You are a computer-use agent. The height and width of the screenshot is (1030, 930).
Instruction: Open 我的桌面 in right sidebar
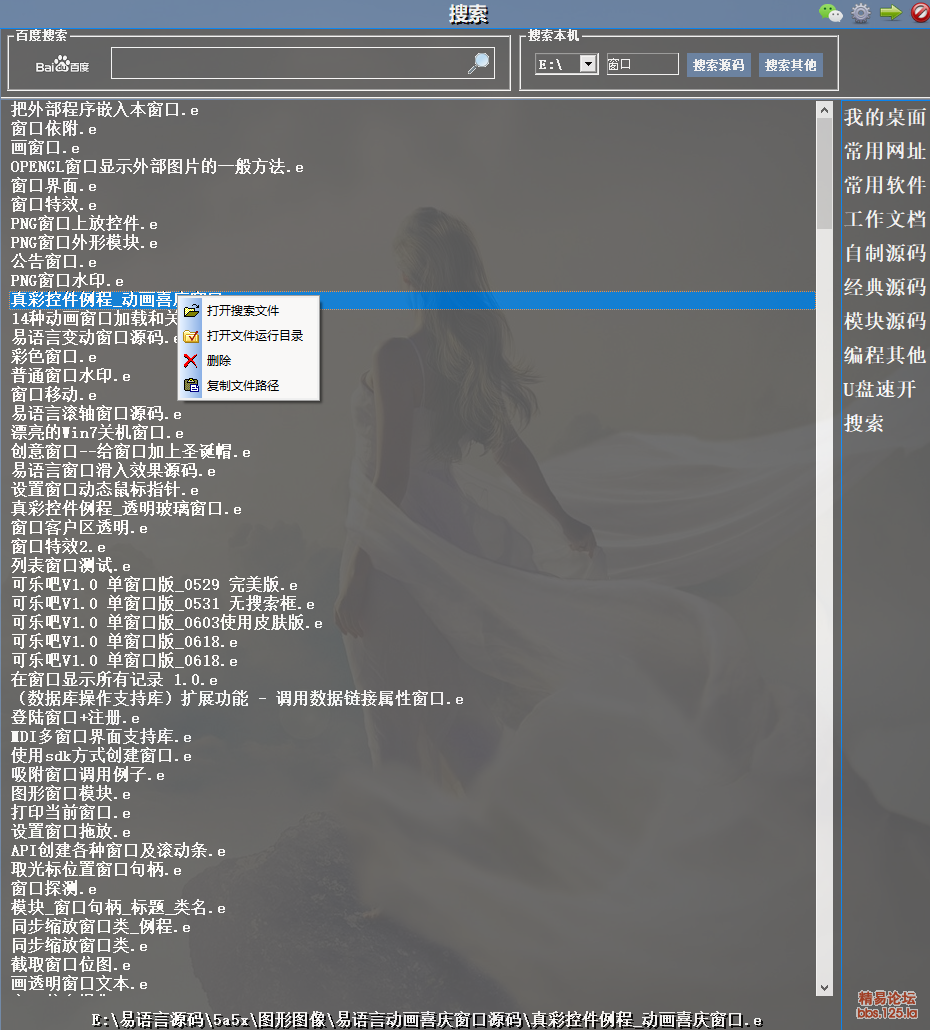[x=884, y=118]
